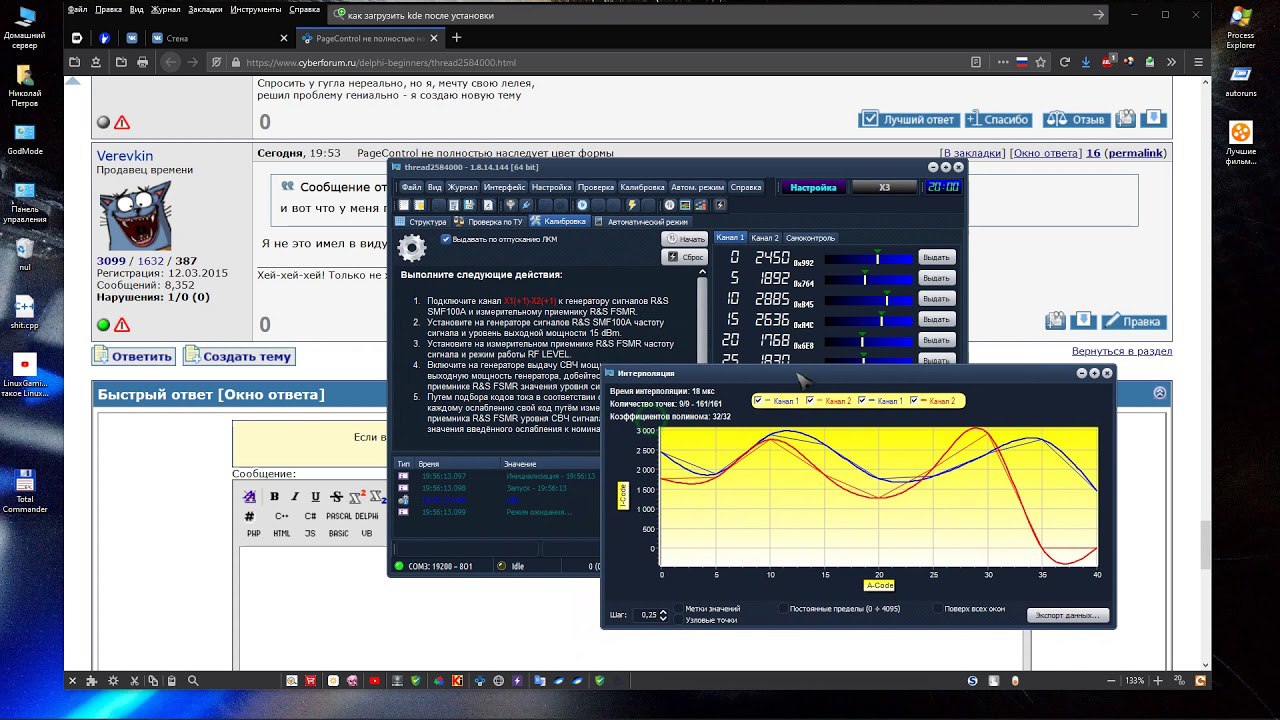Click the Шаг value field 0,25

tap(647, 615)
